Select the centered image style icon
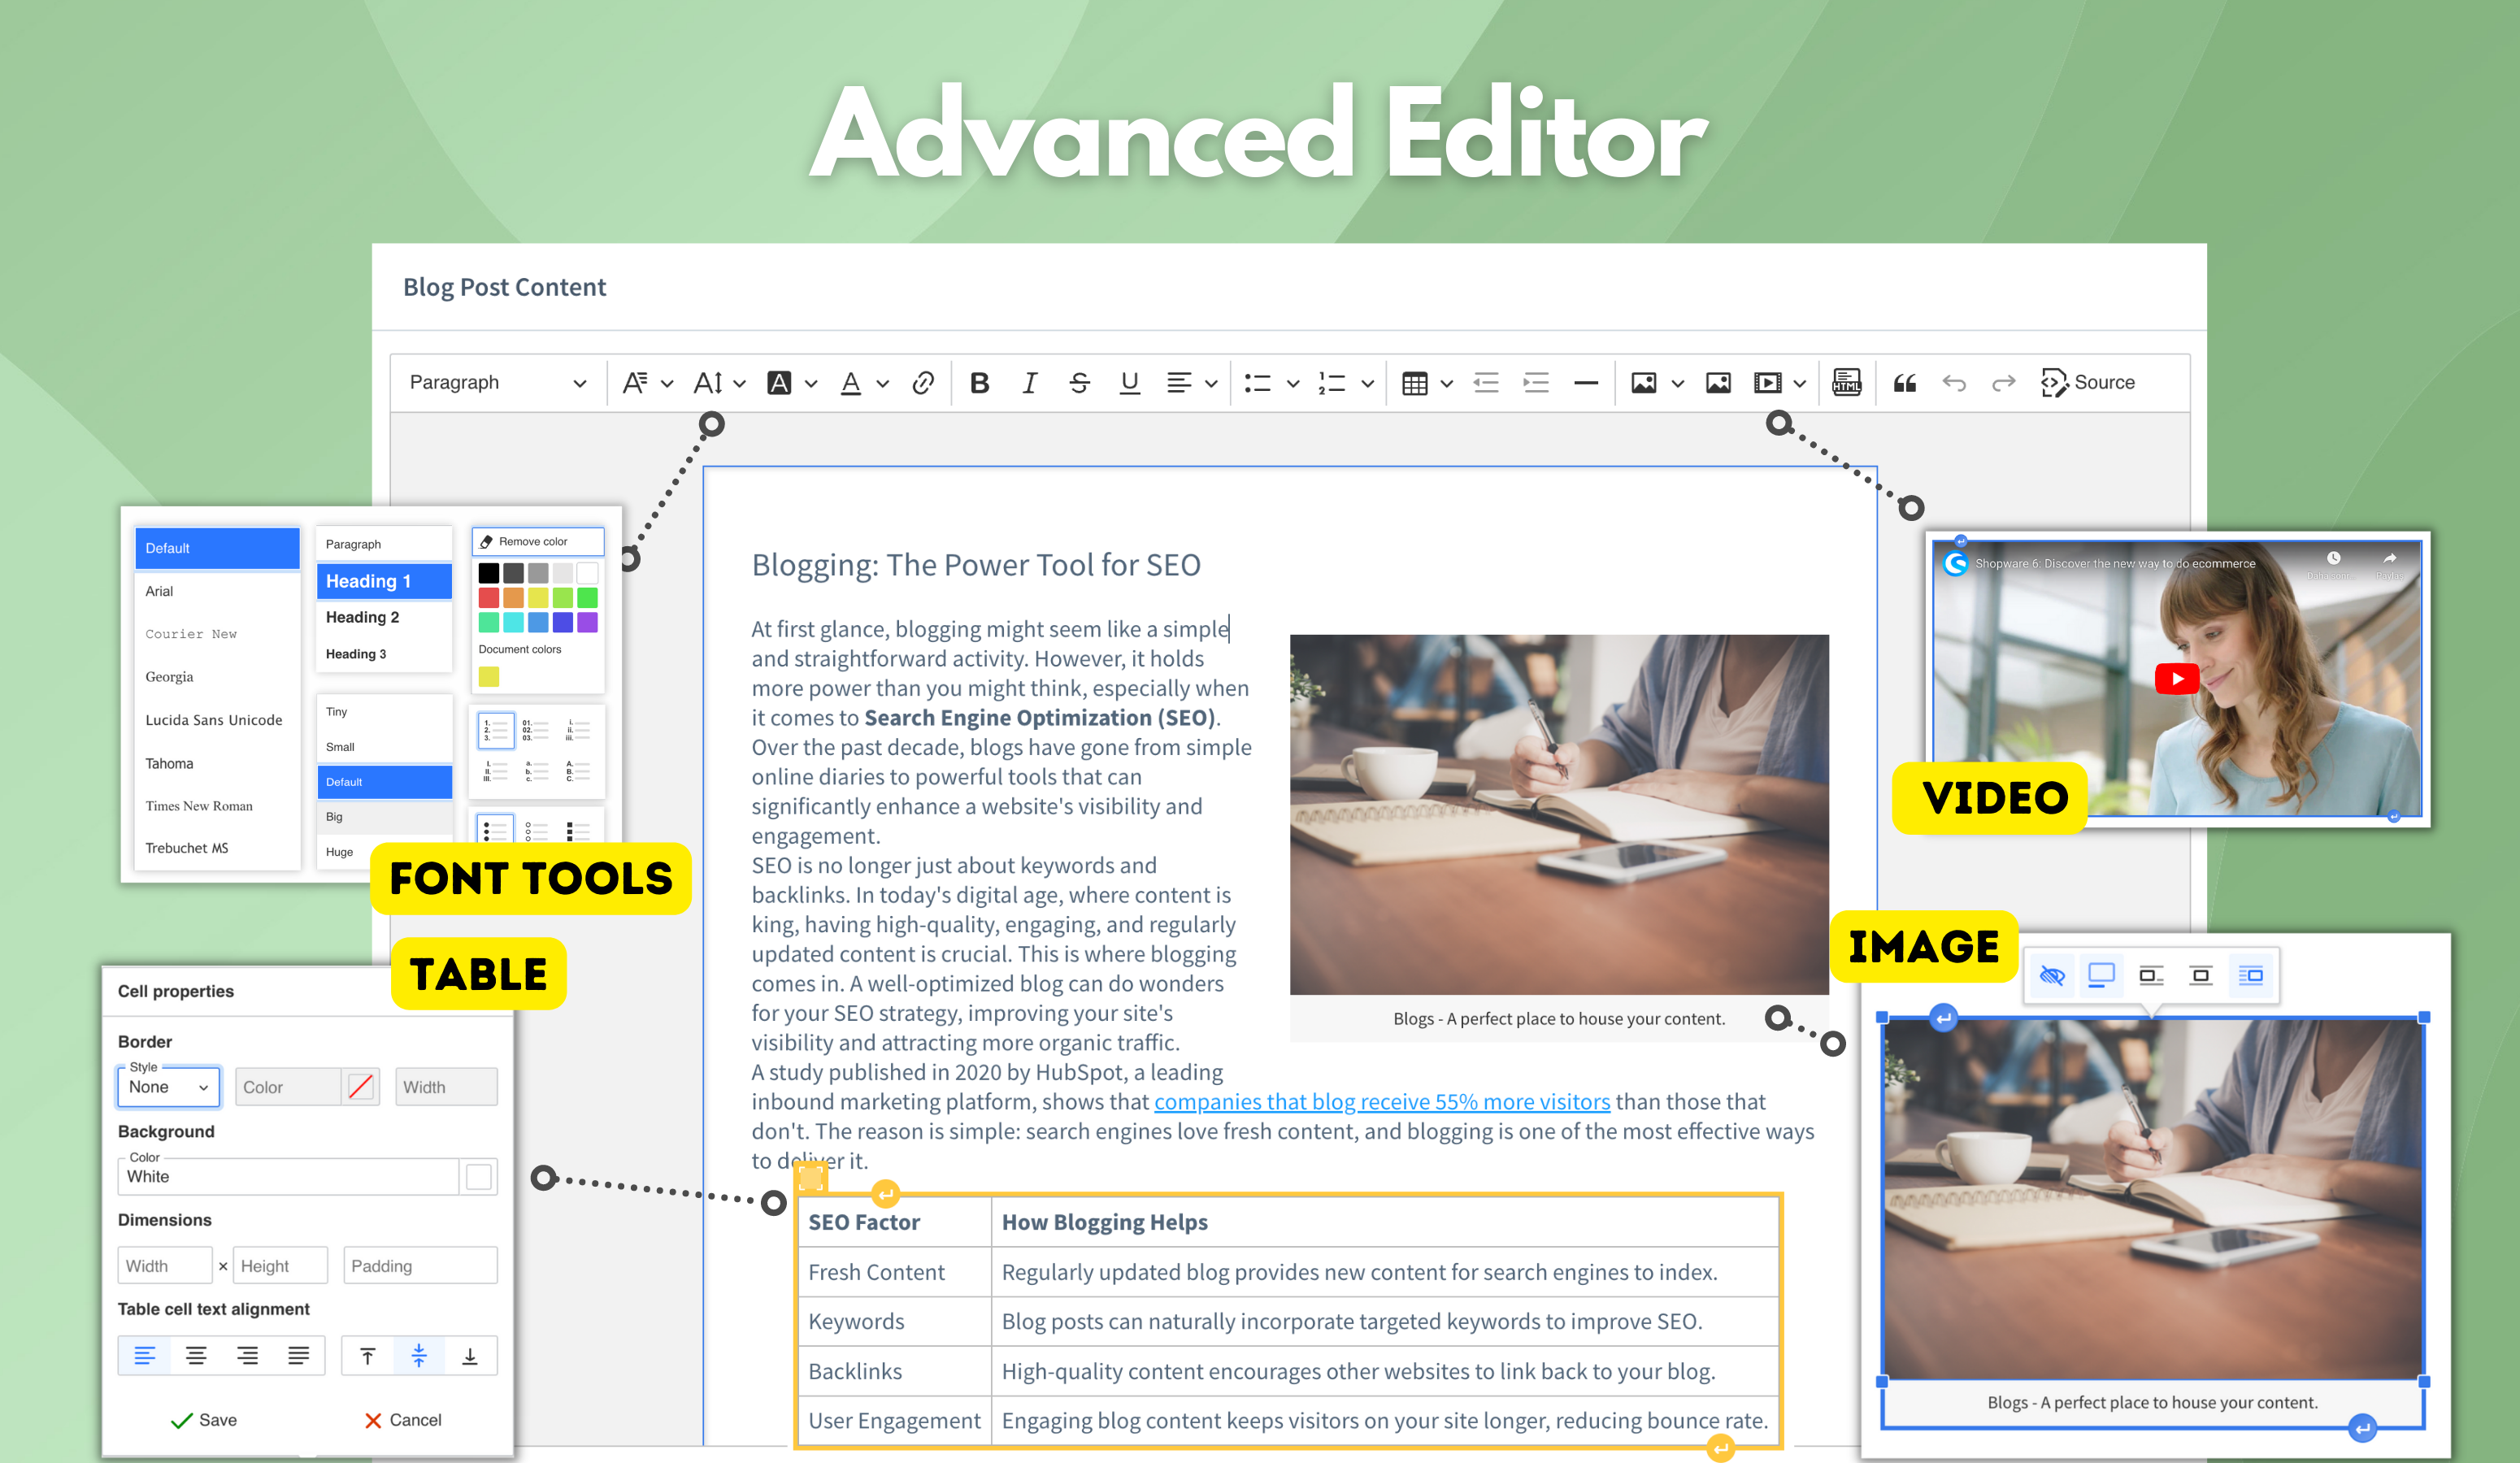This screenshot has height=1463, width=2520. tap(2200, 975)
